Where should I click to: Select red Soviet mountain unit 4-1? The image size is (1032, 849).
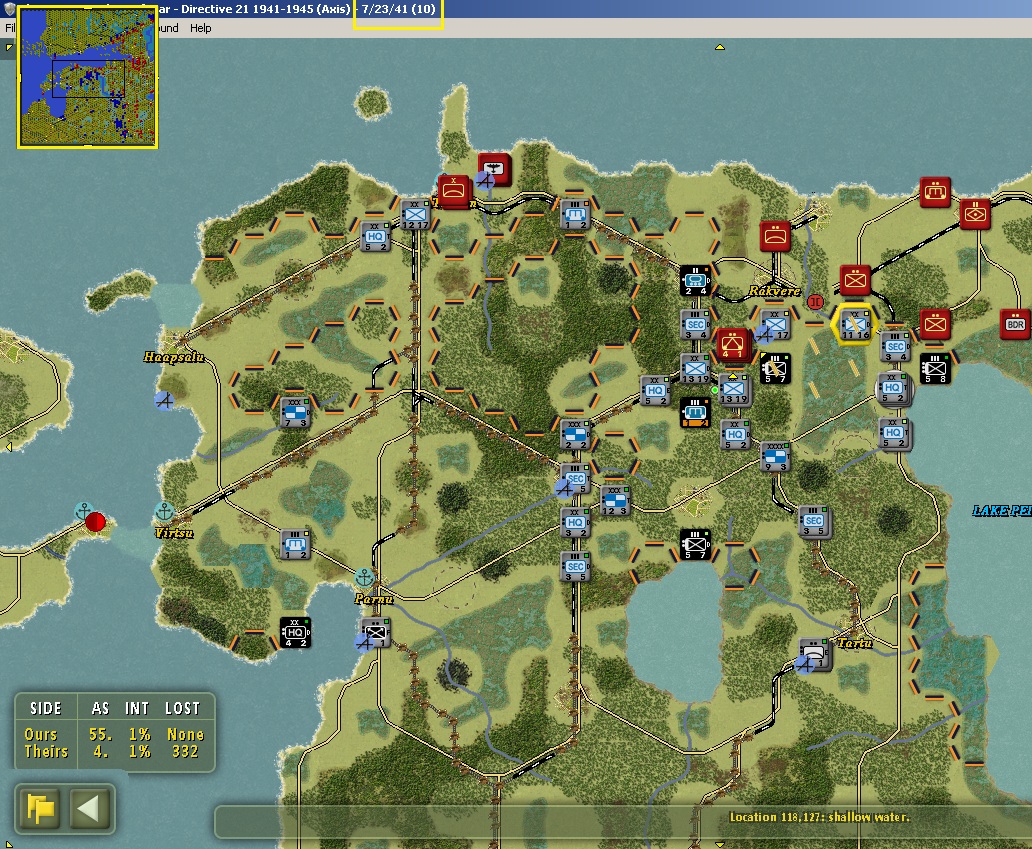(732, 344)
